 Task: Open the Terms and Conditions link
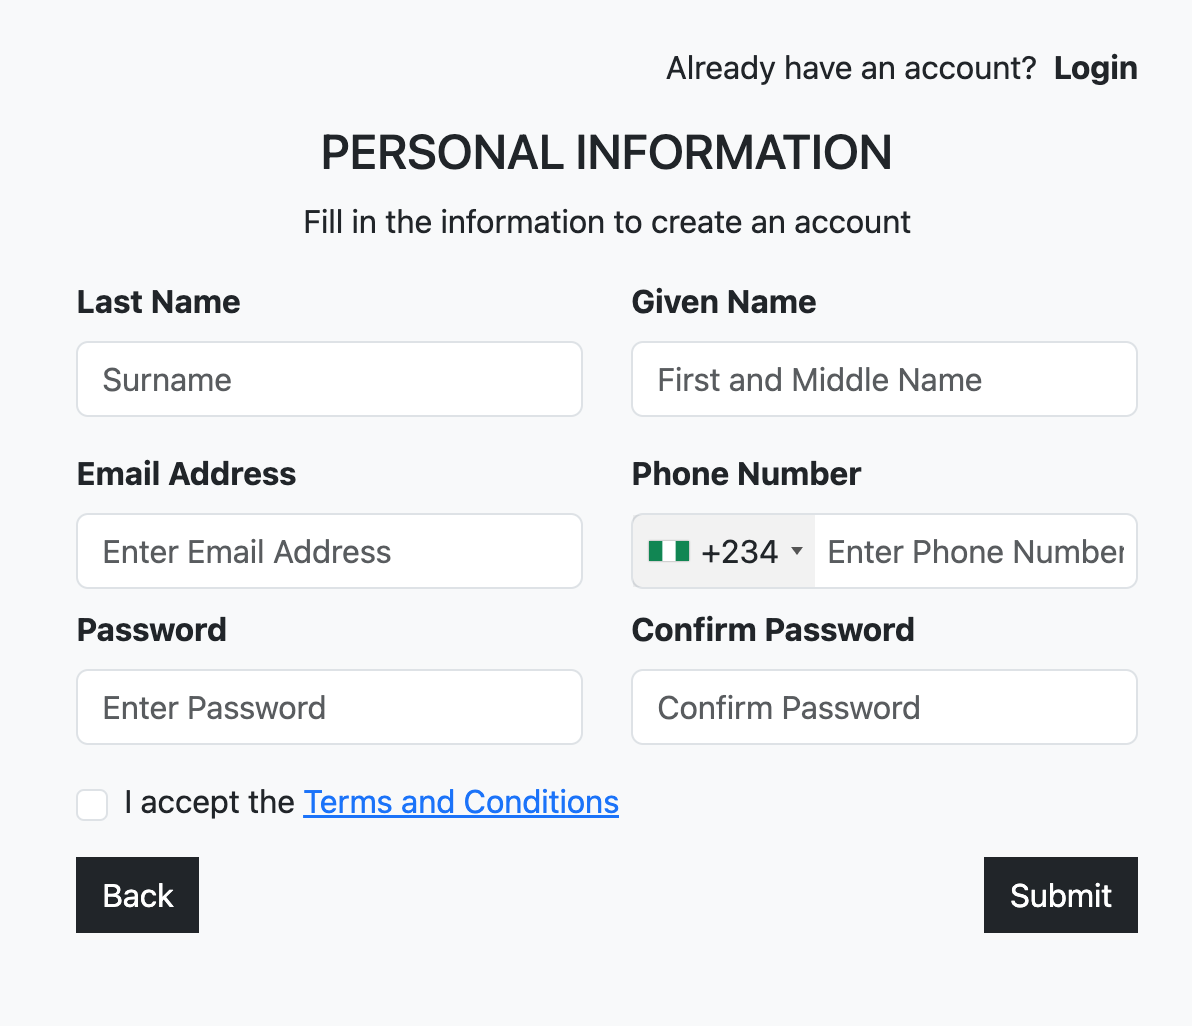tap(461, 802)
